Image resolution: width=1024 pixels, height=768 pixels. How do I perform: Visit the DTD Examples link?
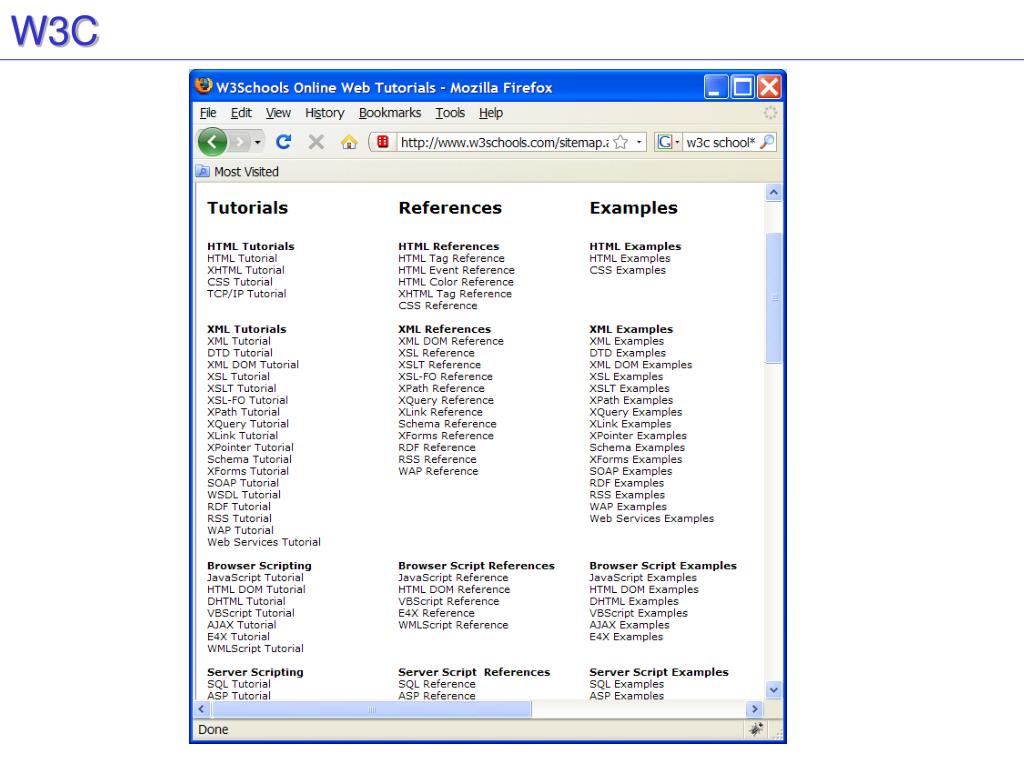[x=628, y=353]
